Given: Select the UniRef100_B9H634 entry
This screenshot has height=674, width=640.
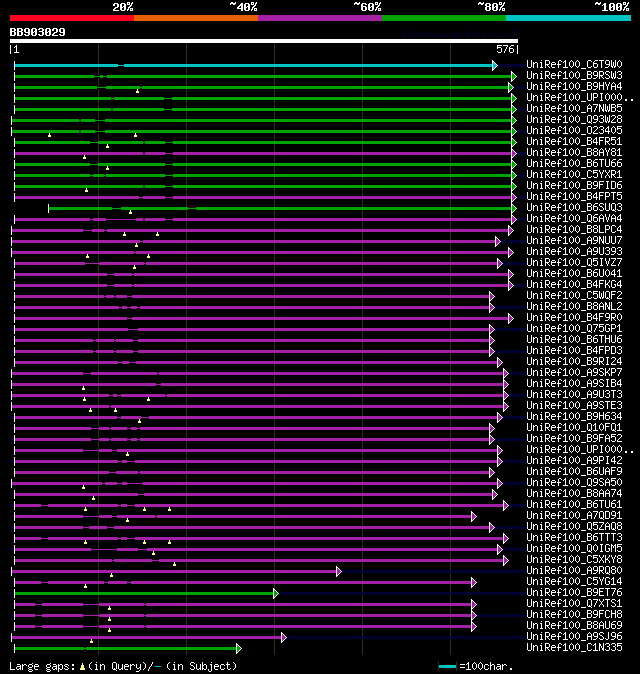Looking at the screenshot, I should 574,417.
